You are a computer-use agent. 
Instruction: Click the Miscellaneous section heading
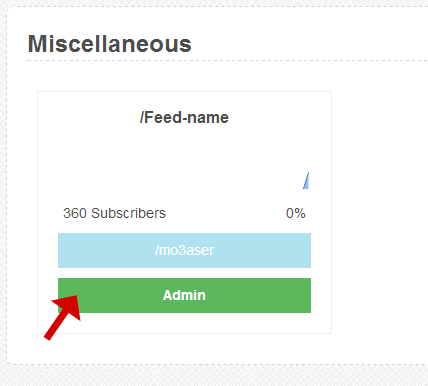coord(110,44)
